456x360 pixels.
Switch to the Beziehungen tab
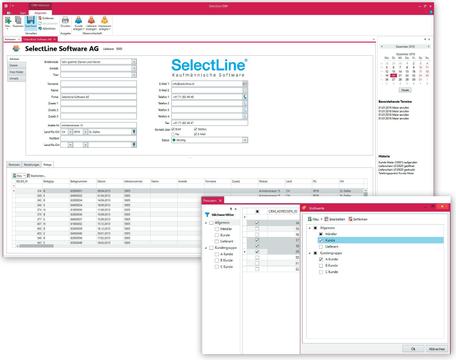click(32, 165)
